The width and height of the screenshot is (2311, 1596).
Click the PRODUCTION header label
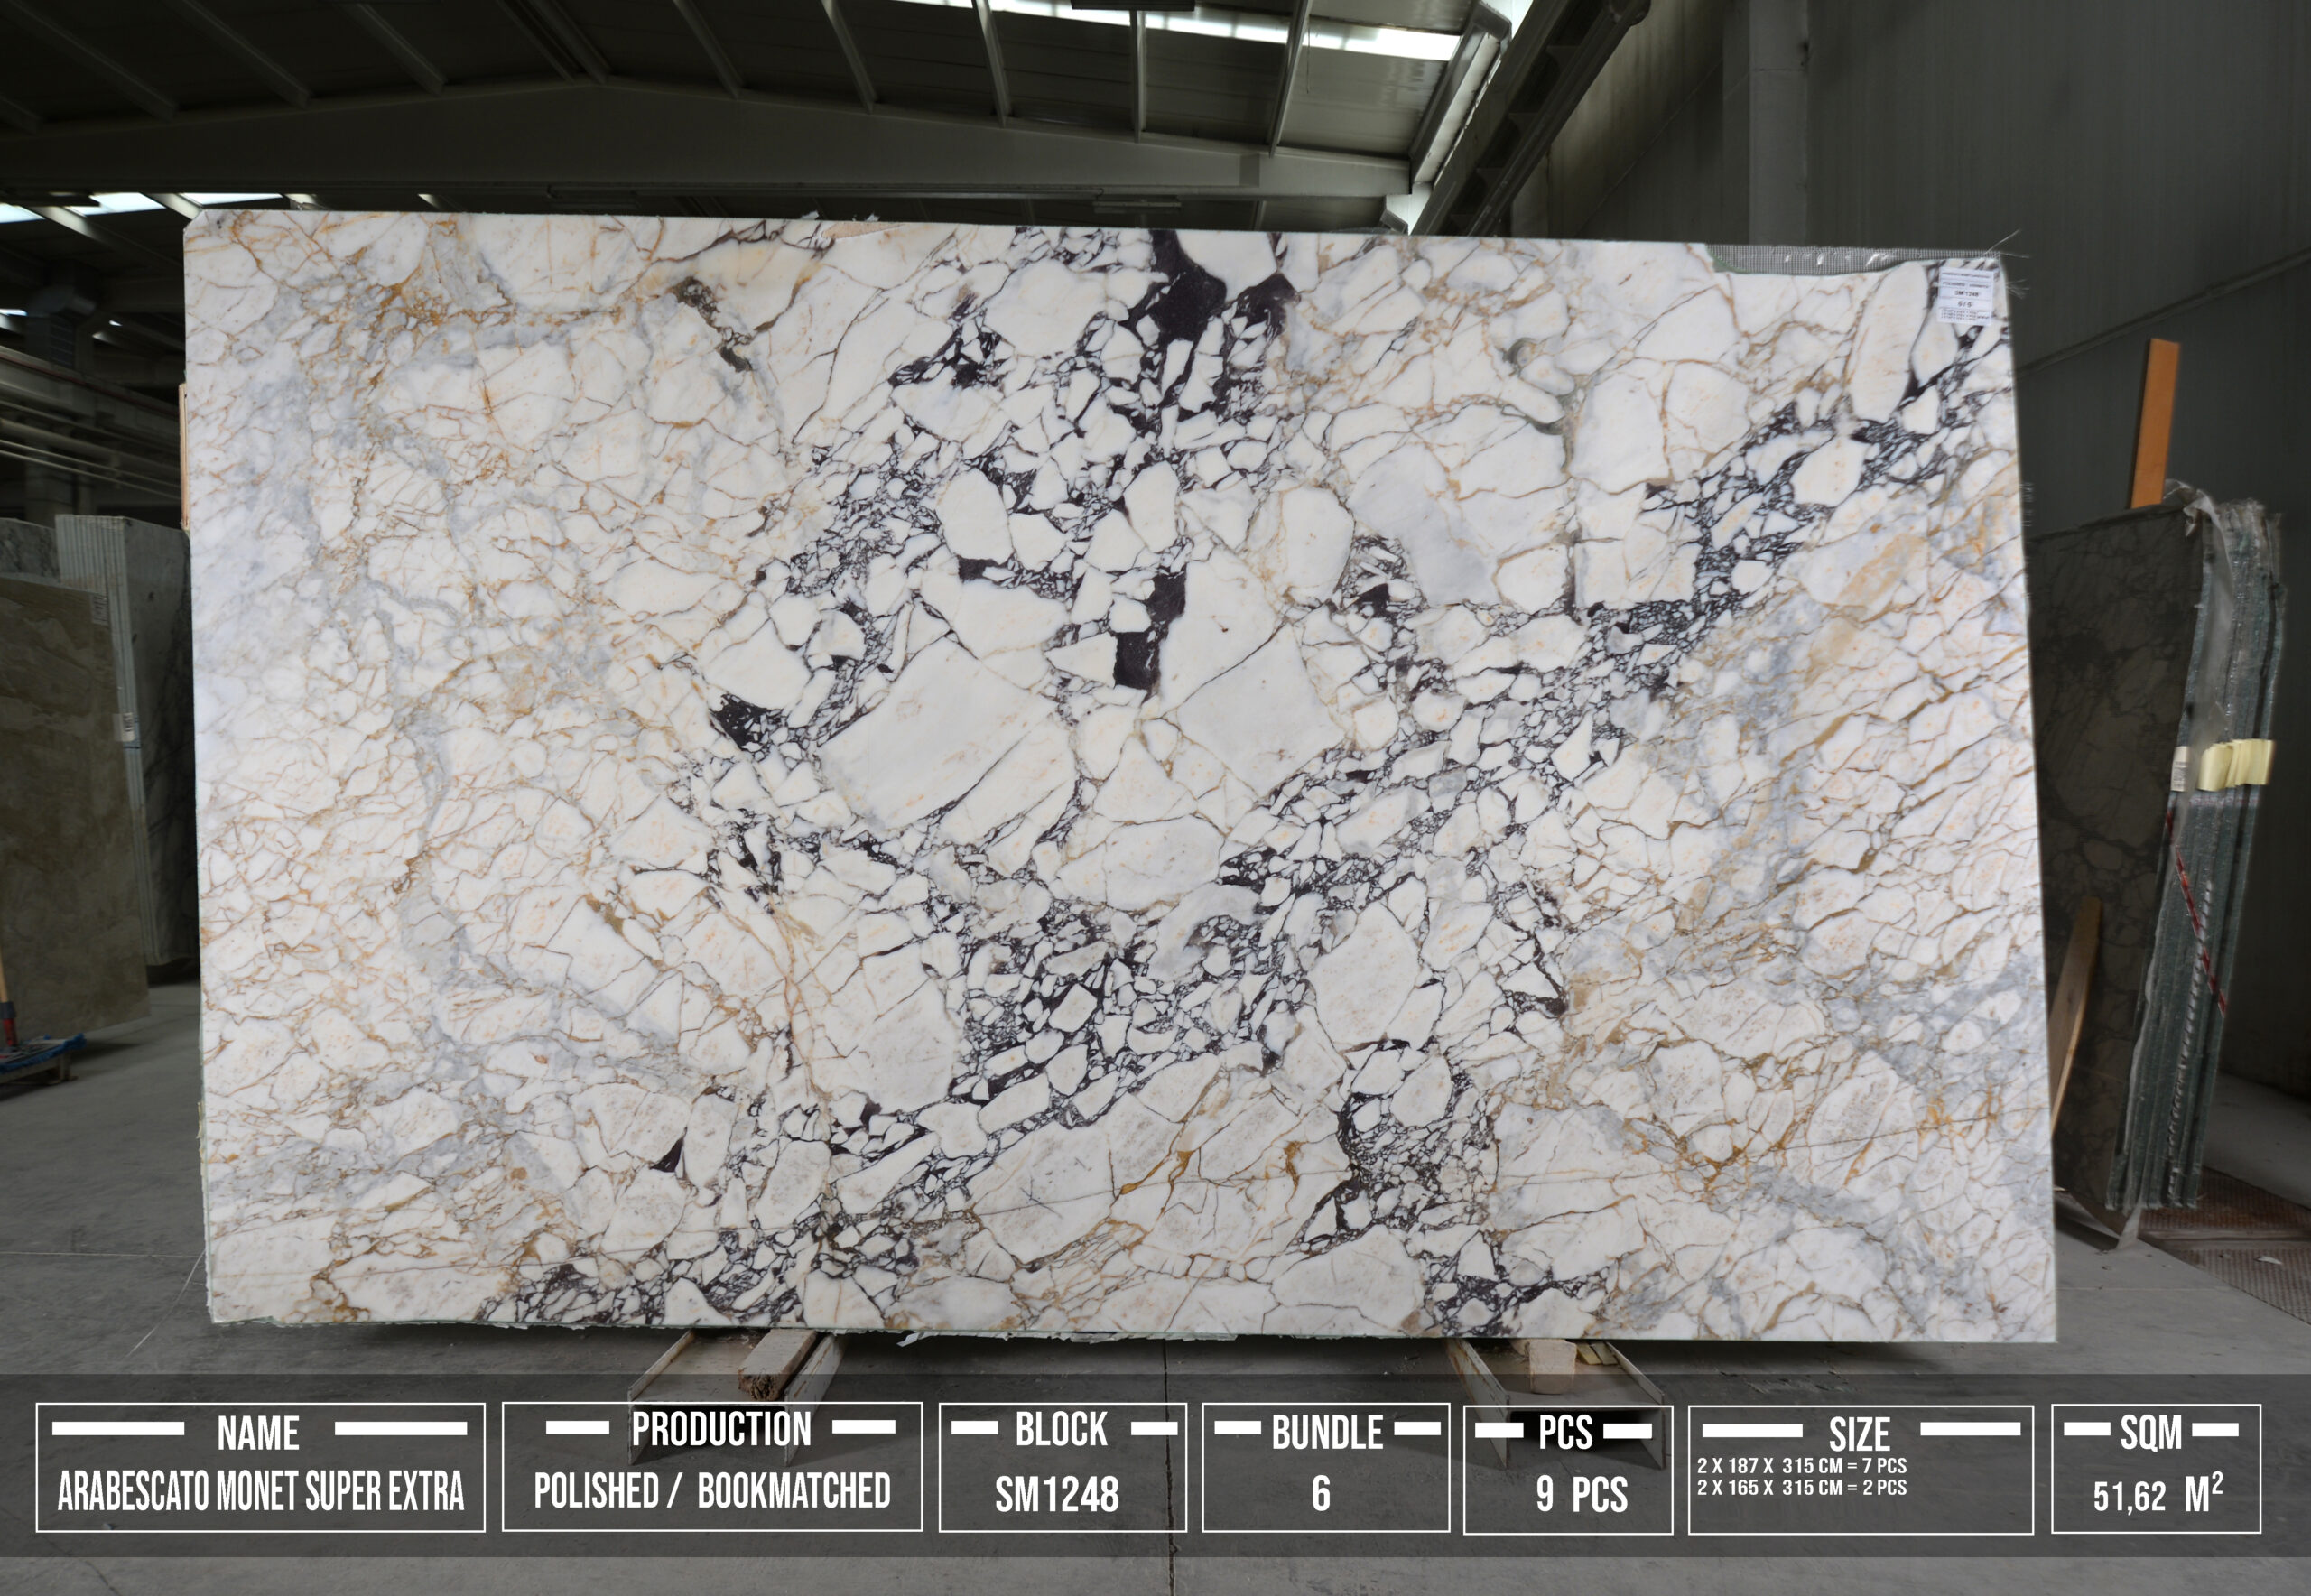721,1429
